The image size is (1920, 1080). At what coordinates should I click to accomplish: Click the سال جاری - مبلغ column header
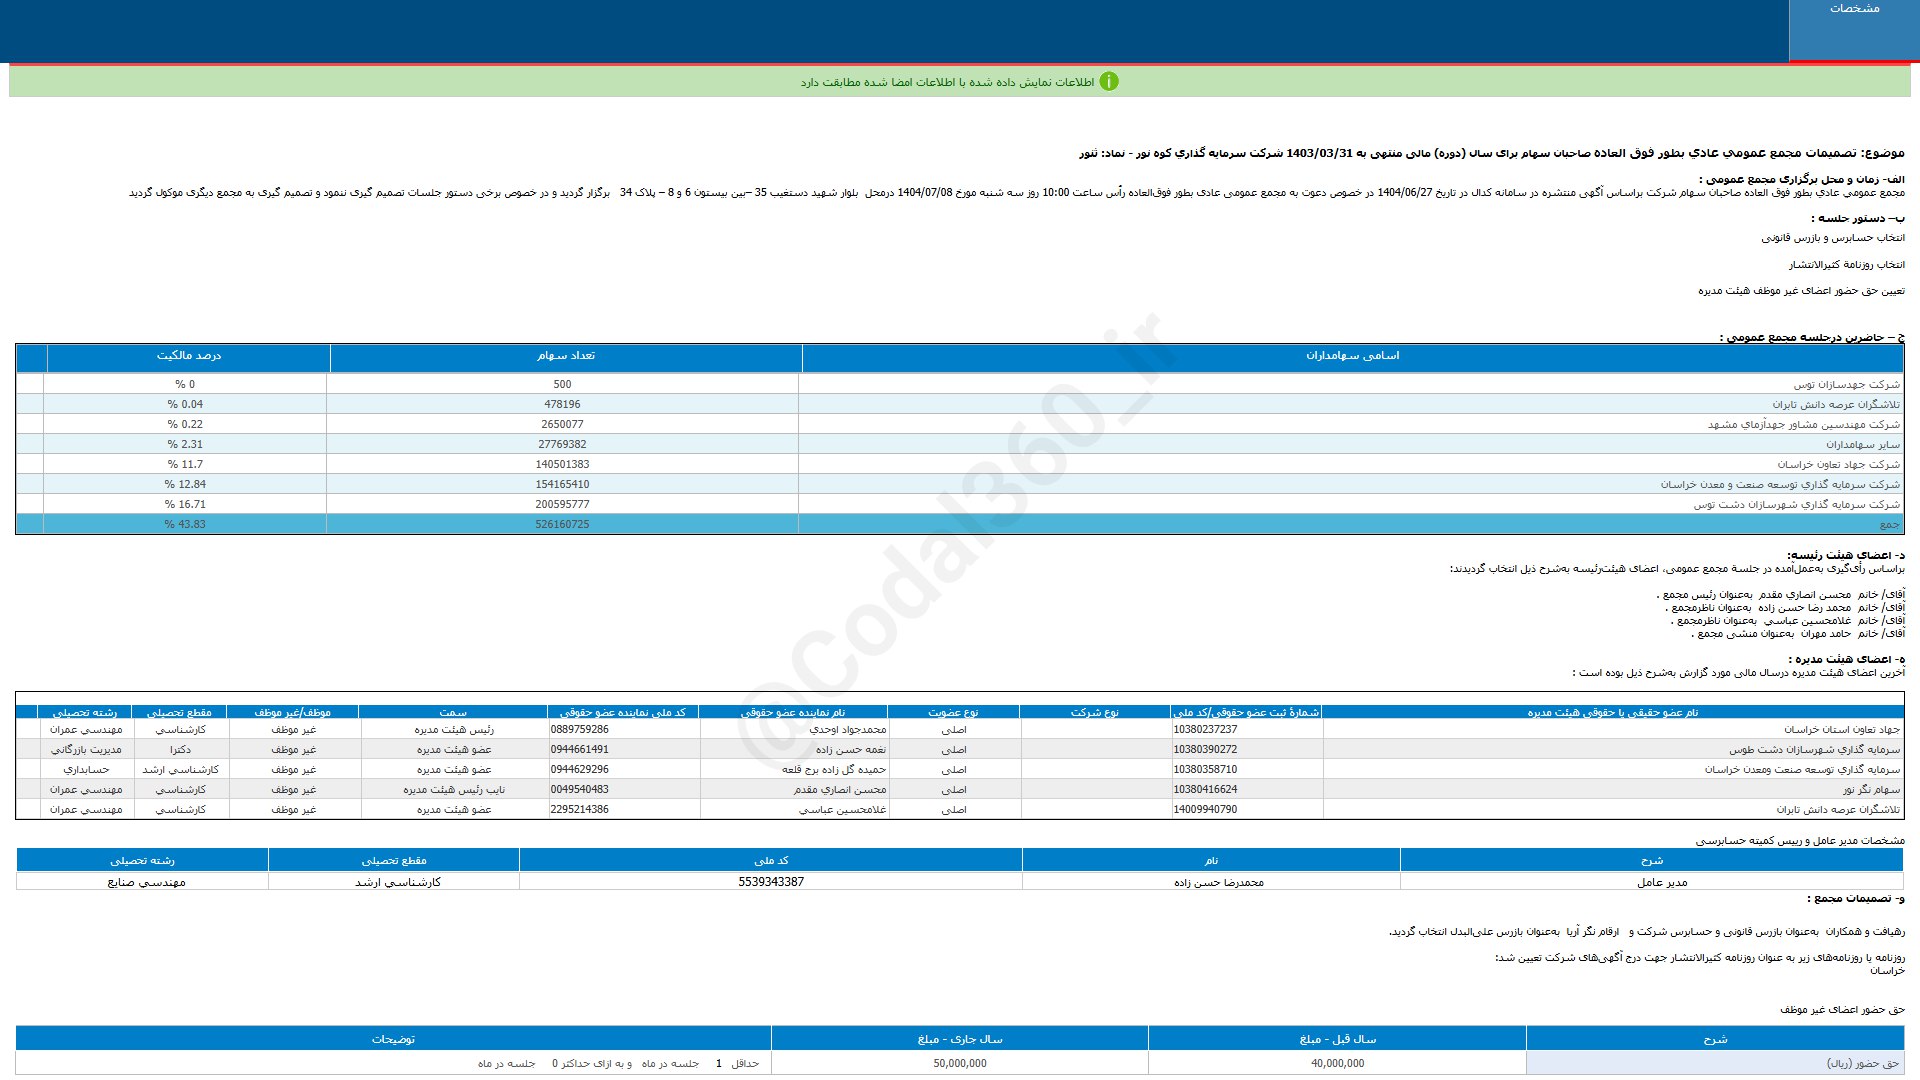959,1039
